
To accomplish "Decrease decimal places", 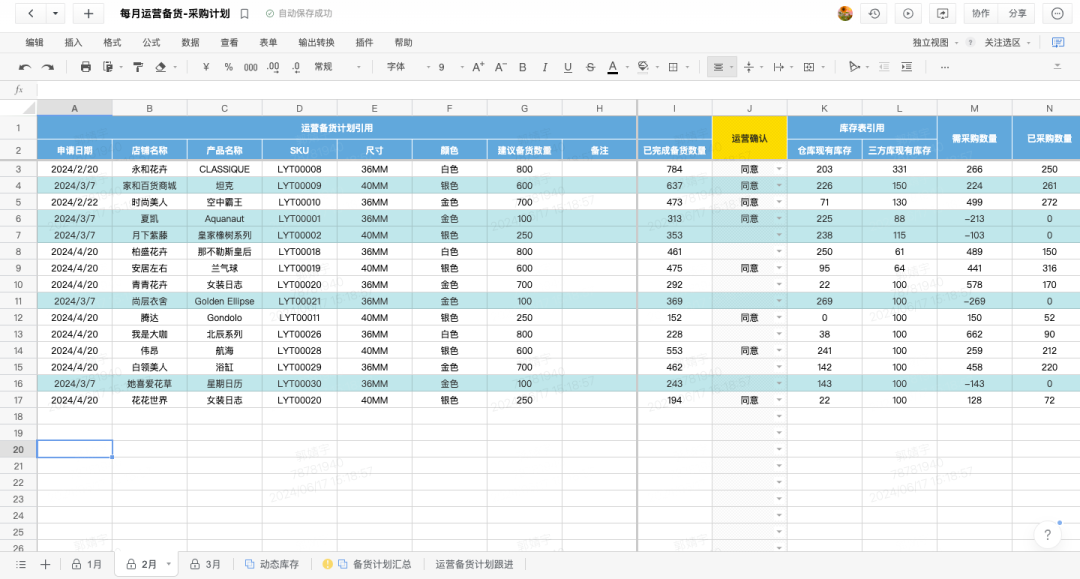I will pyautogui.click(x=296, y=67).
